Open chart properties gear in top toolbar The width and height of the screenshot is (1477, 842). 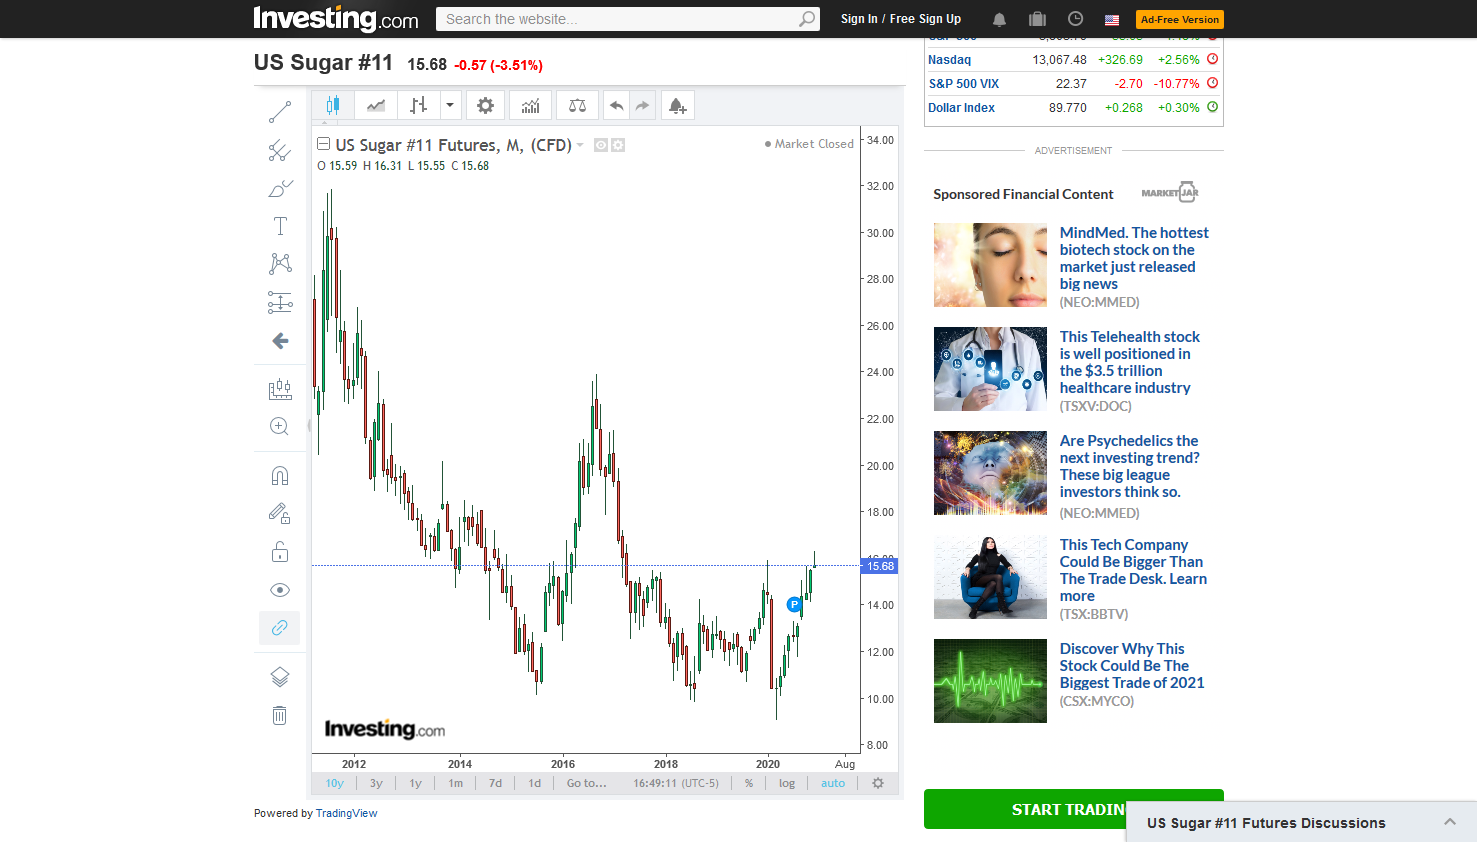tap(485, 105)
